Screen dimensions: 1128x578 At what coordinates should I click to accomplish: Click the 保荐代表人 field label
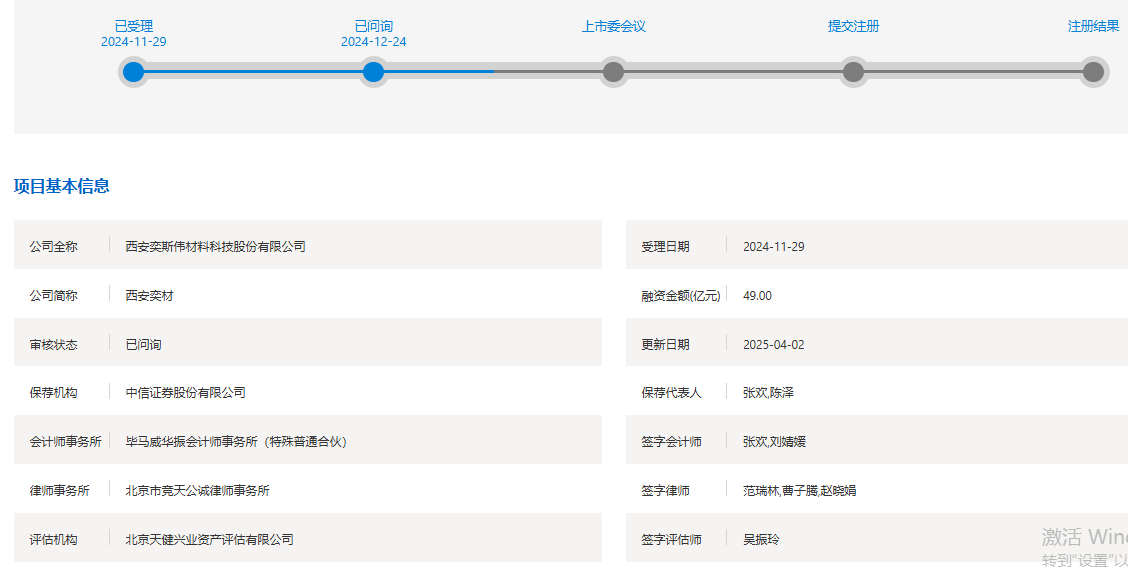(x=671, y=392)
